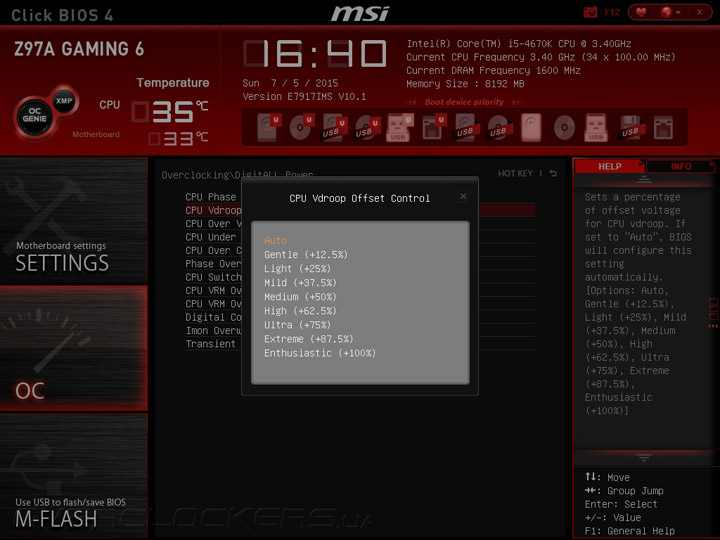
Task: Click the OC Genie round button
Action: coord(34,115)
